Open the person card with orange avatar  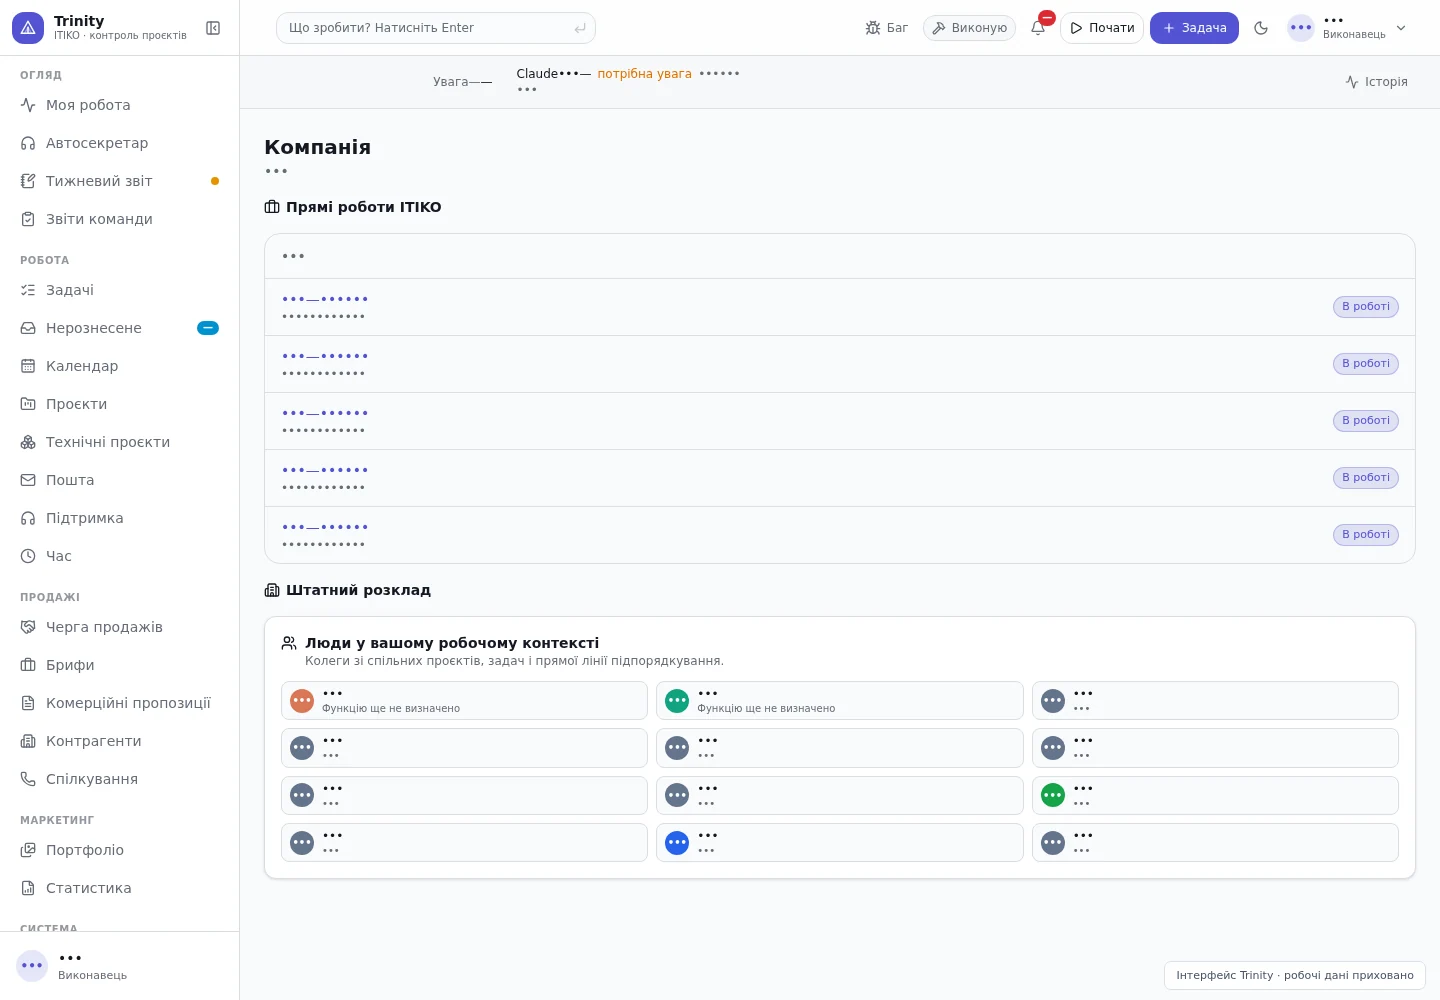click(464, 700)
